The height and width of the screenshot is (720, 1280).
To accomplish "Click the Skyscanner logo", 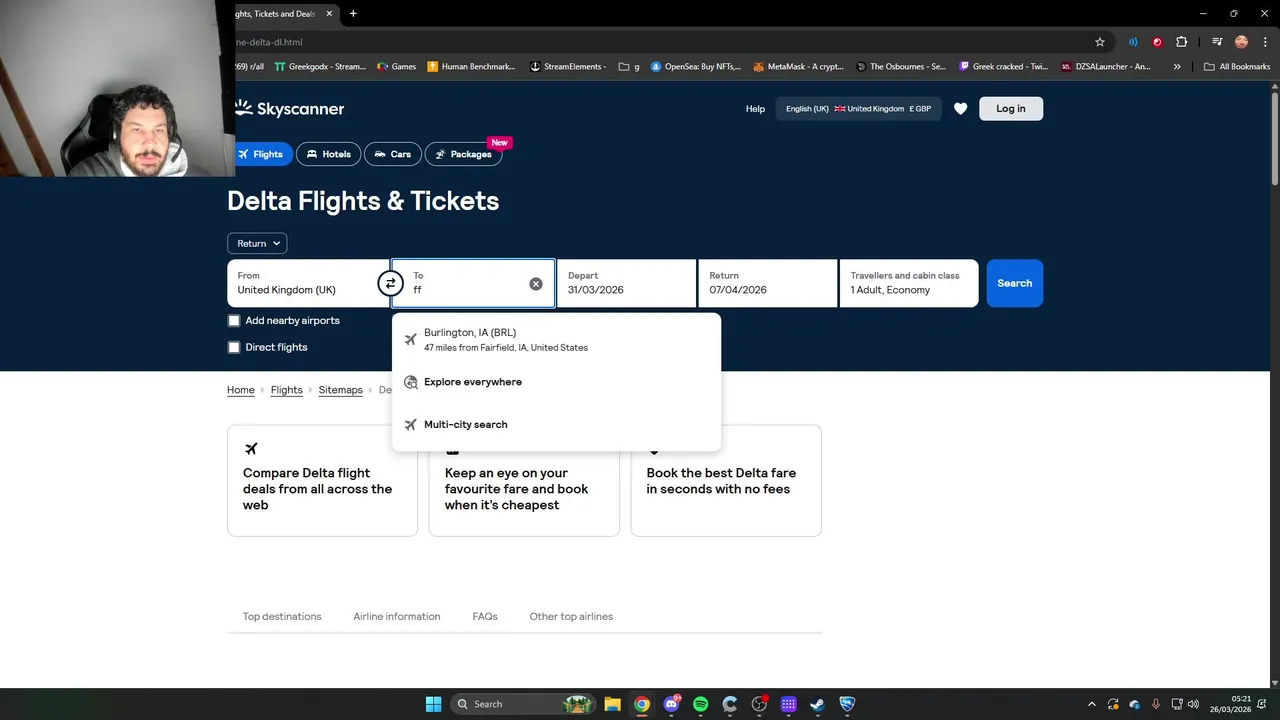I will [x=289, y=109].
